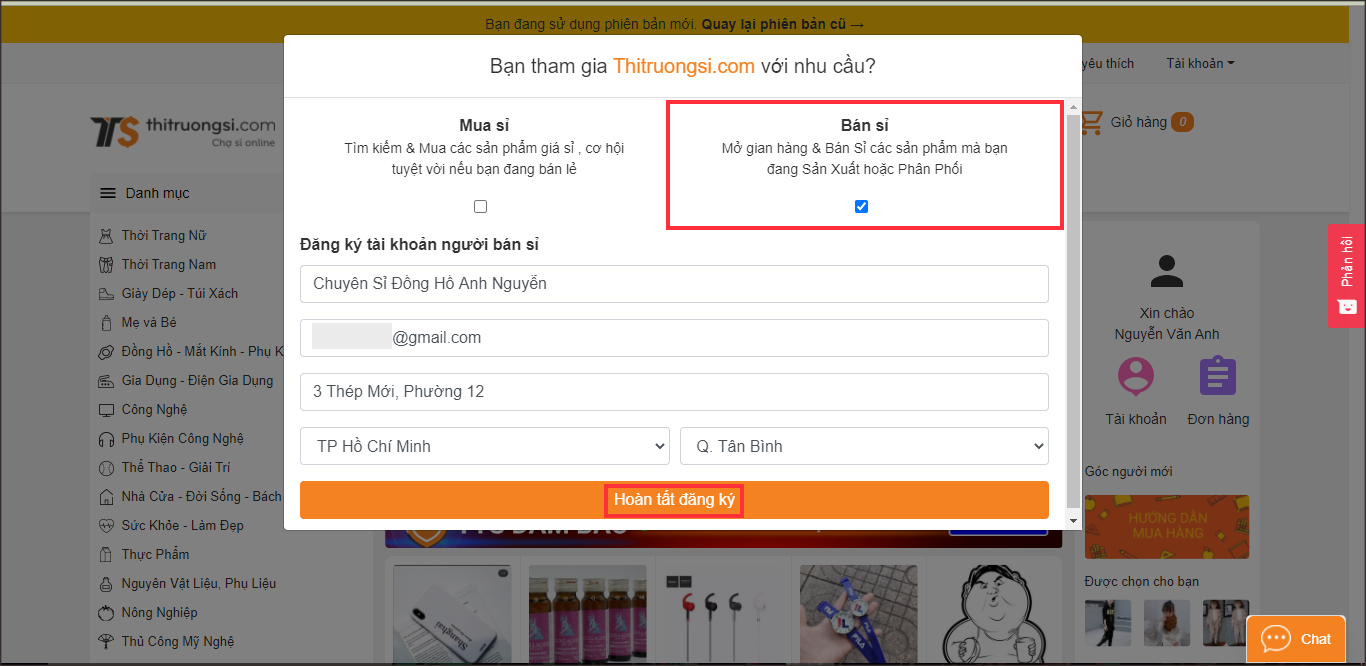1366x666 pixels.
Task: Edit the shop name input field
Action: 674,284
